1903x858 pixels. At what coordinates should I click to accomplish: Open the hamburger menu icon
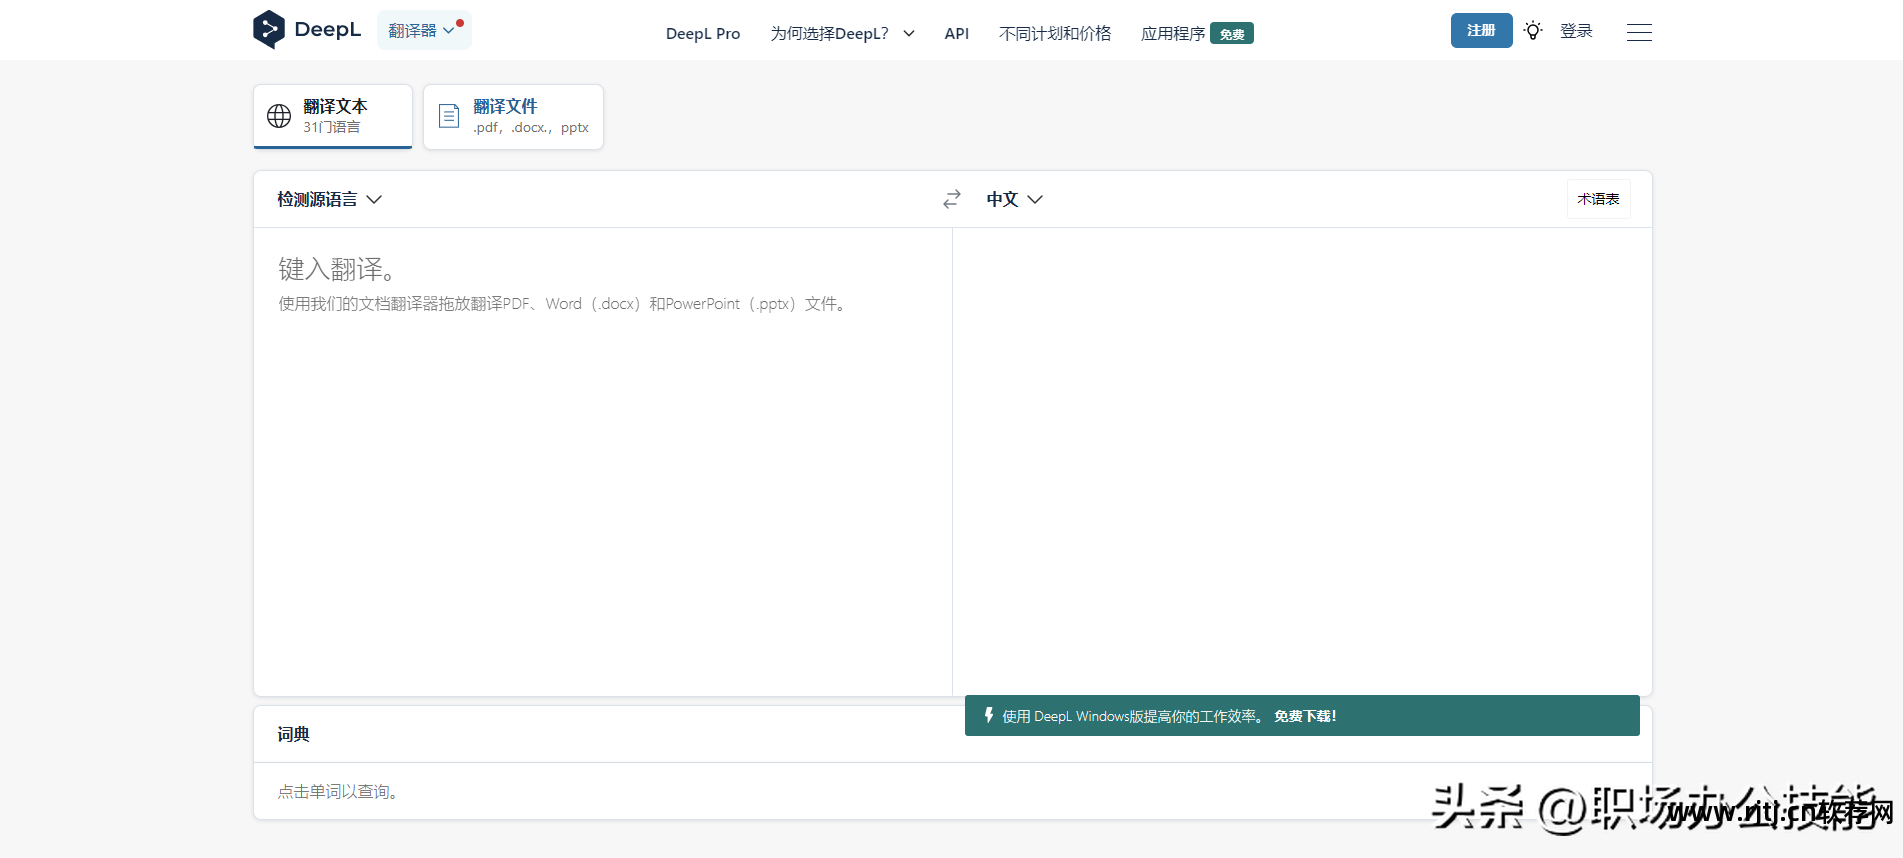point(1638,32)
